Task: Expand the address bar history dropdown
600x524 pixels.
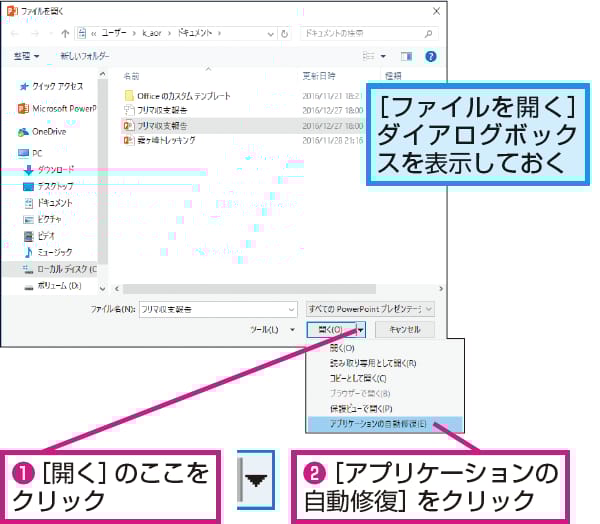Action: [x=271, y=34]
